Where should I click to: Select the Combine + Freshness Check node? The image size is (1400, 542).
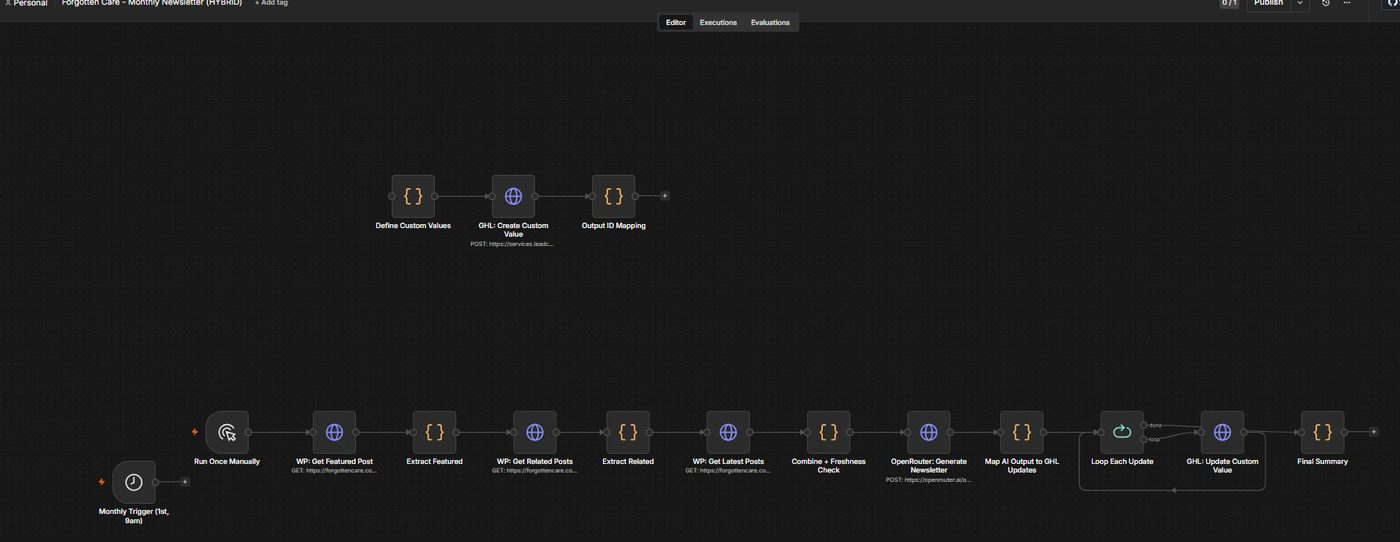829,432
